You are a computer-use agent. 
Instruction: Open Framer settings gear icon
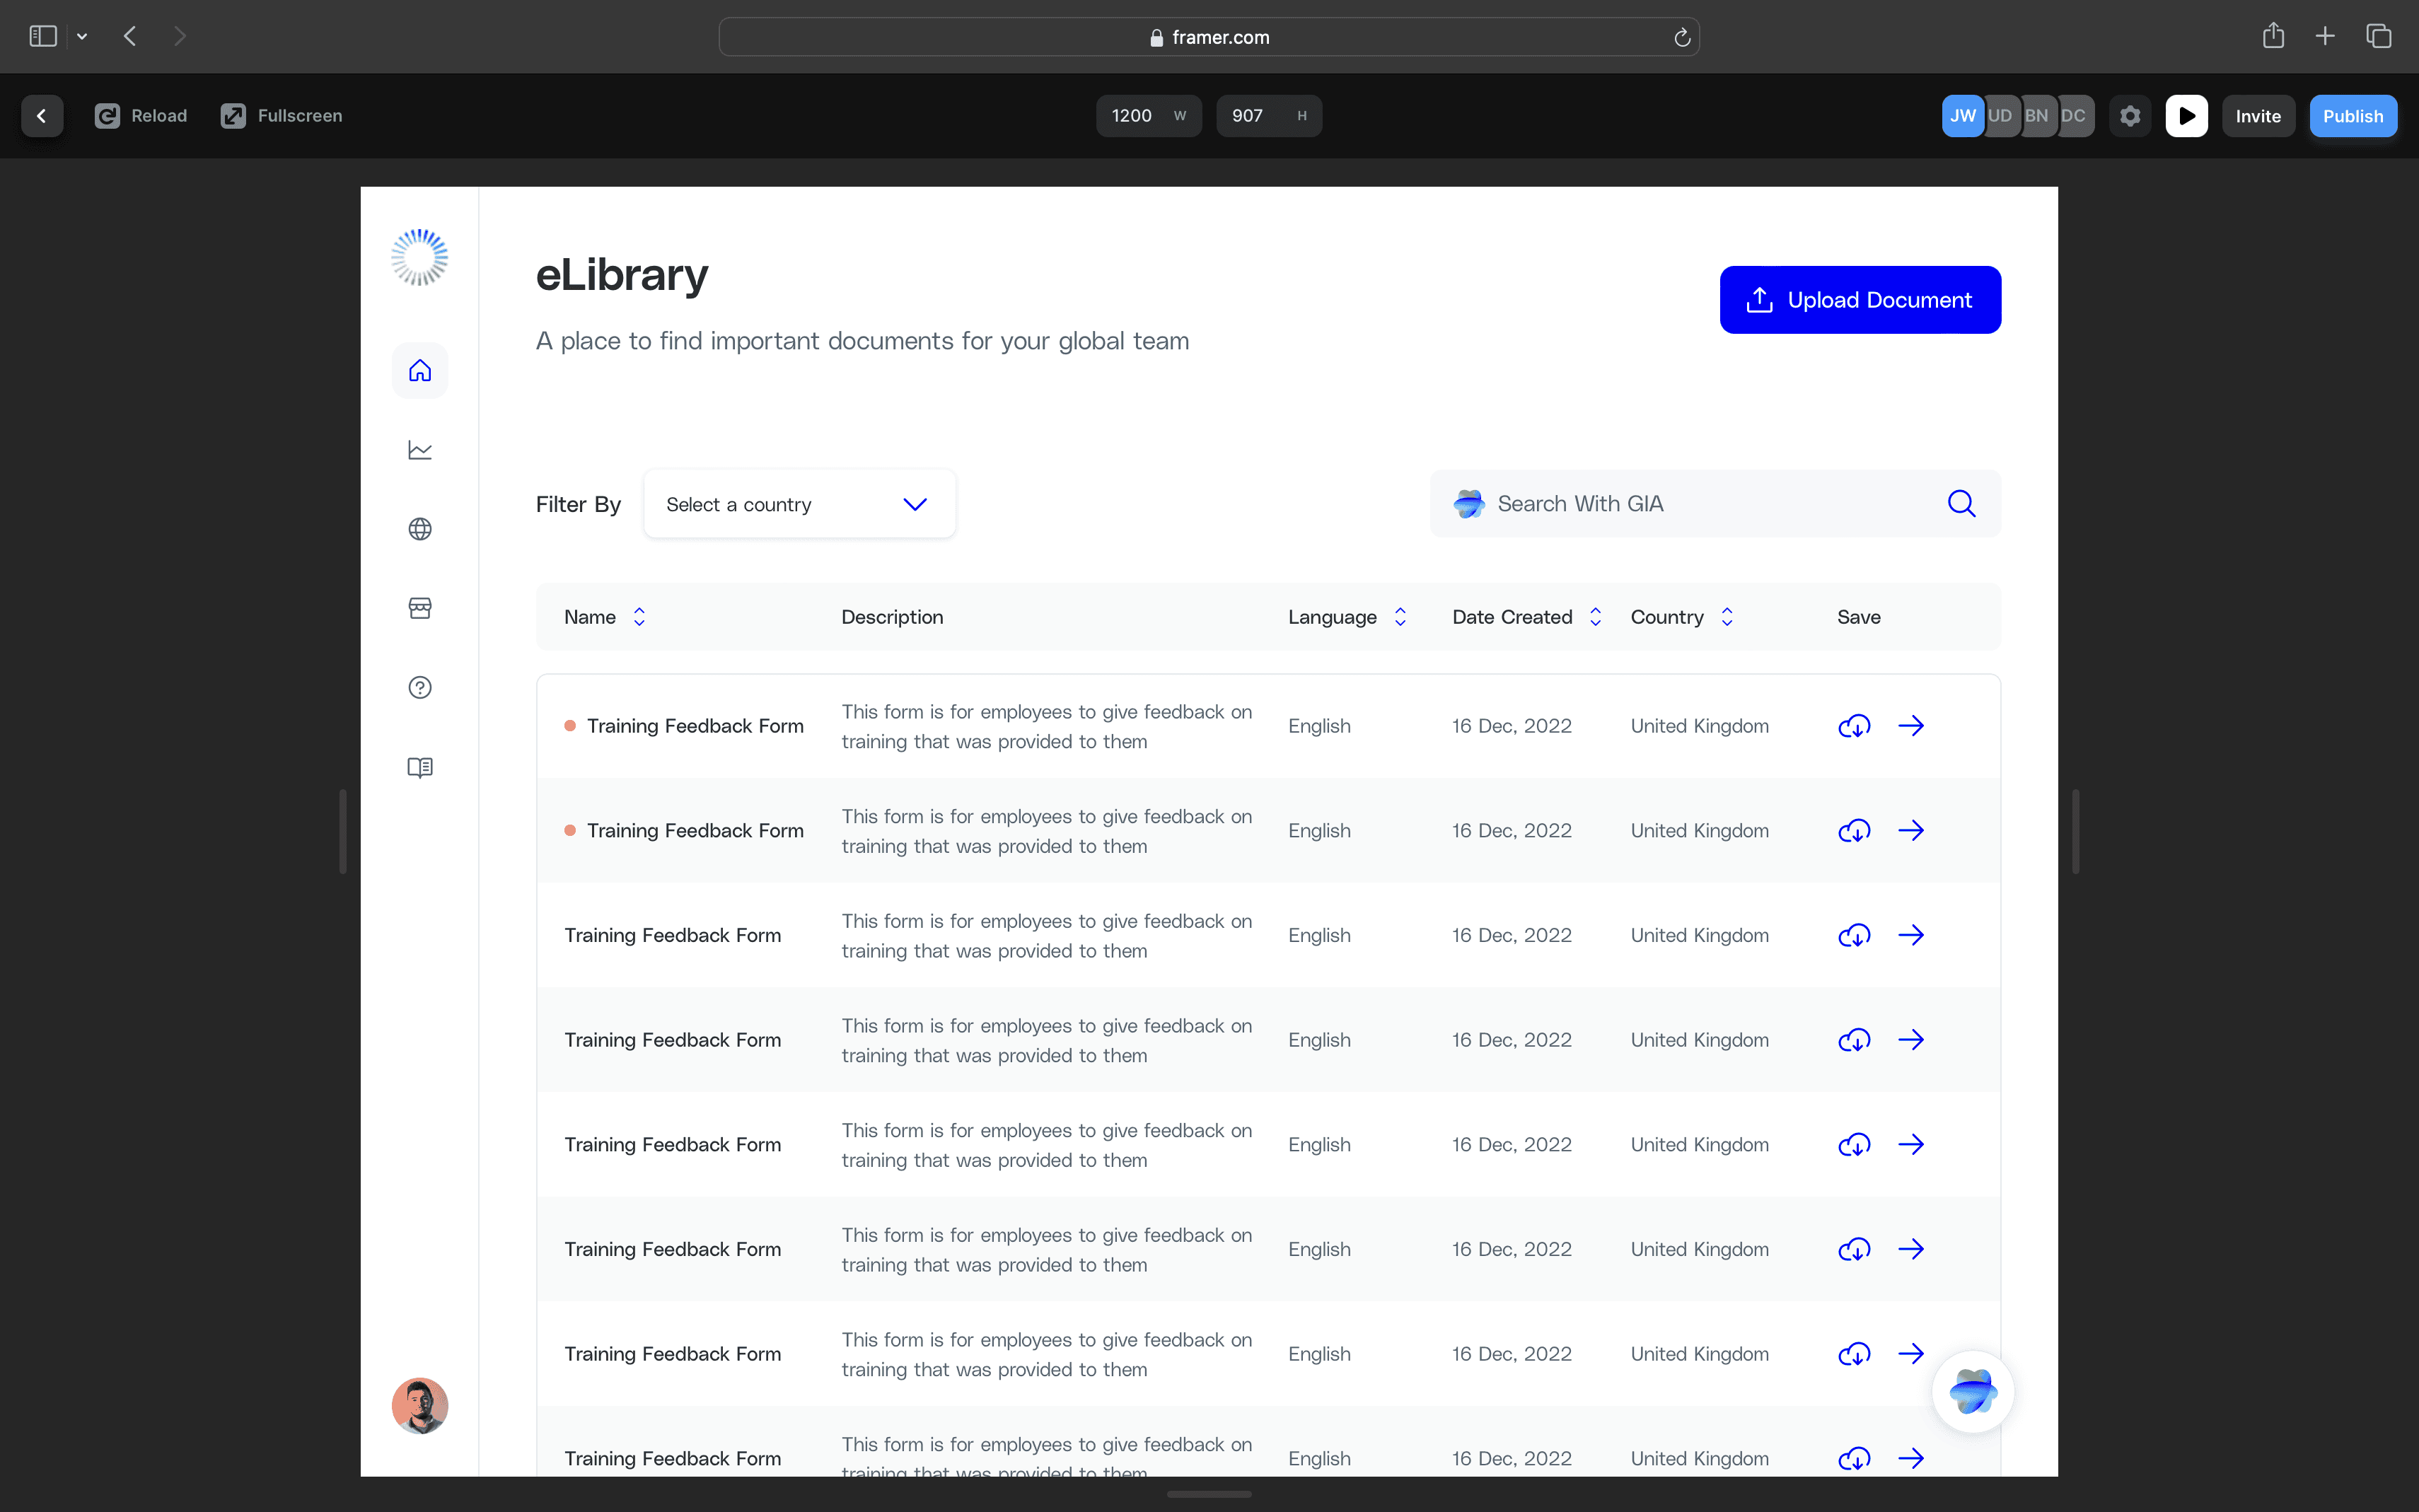2130,116
